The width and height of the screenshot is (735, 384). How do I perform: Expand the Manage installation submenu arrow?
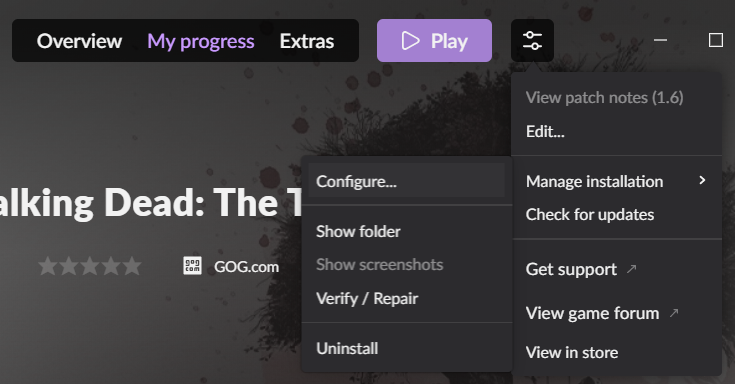pos(702,181)
